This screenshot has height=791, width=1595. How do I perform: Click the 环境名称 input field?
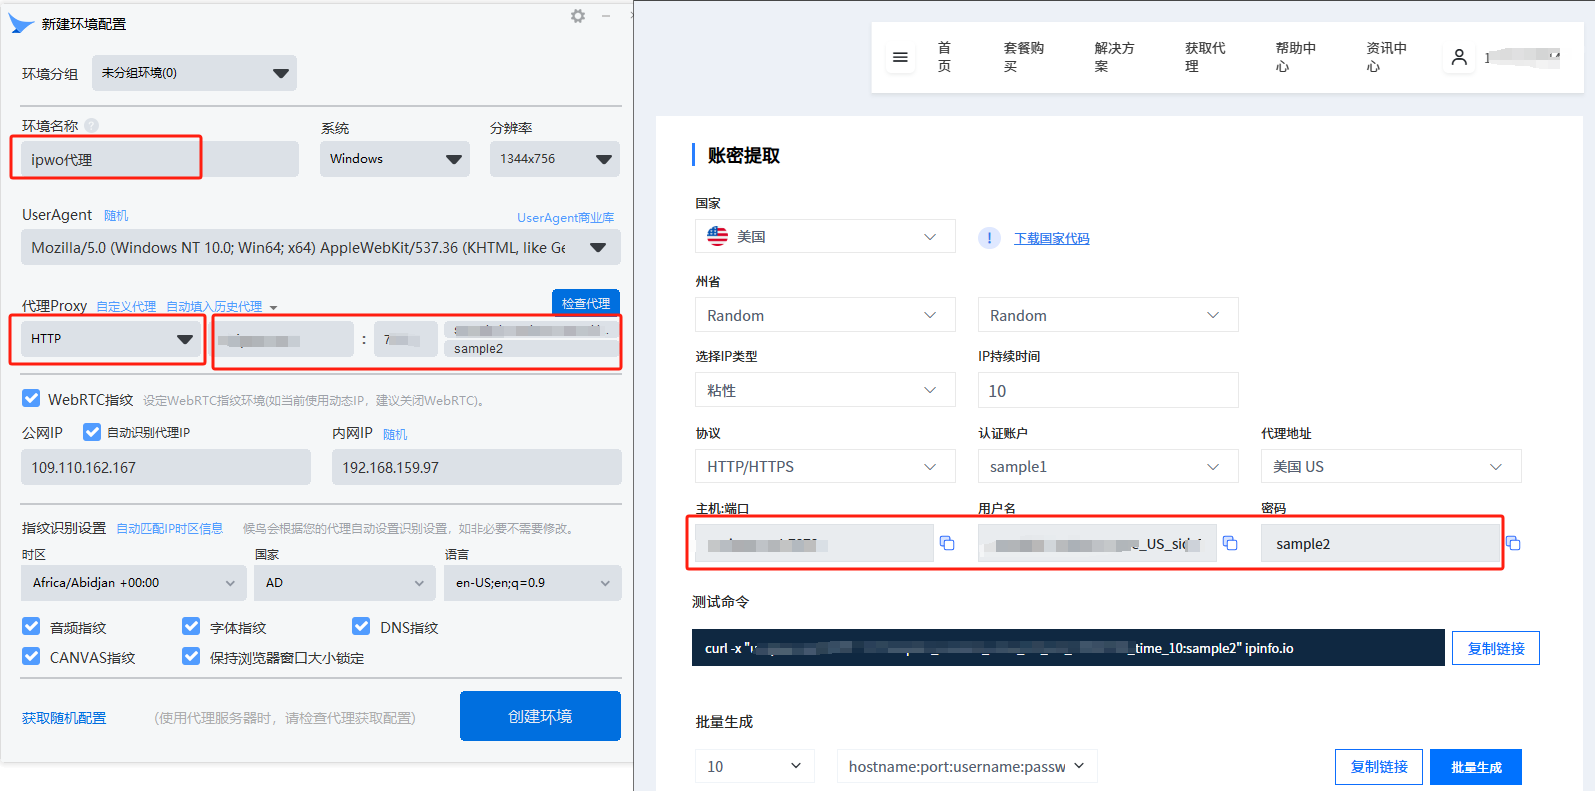pos(160,159)
